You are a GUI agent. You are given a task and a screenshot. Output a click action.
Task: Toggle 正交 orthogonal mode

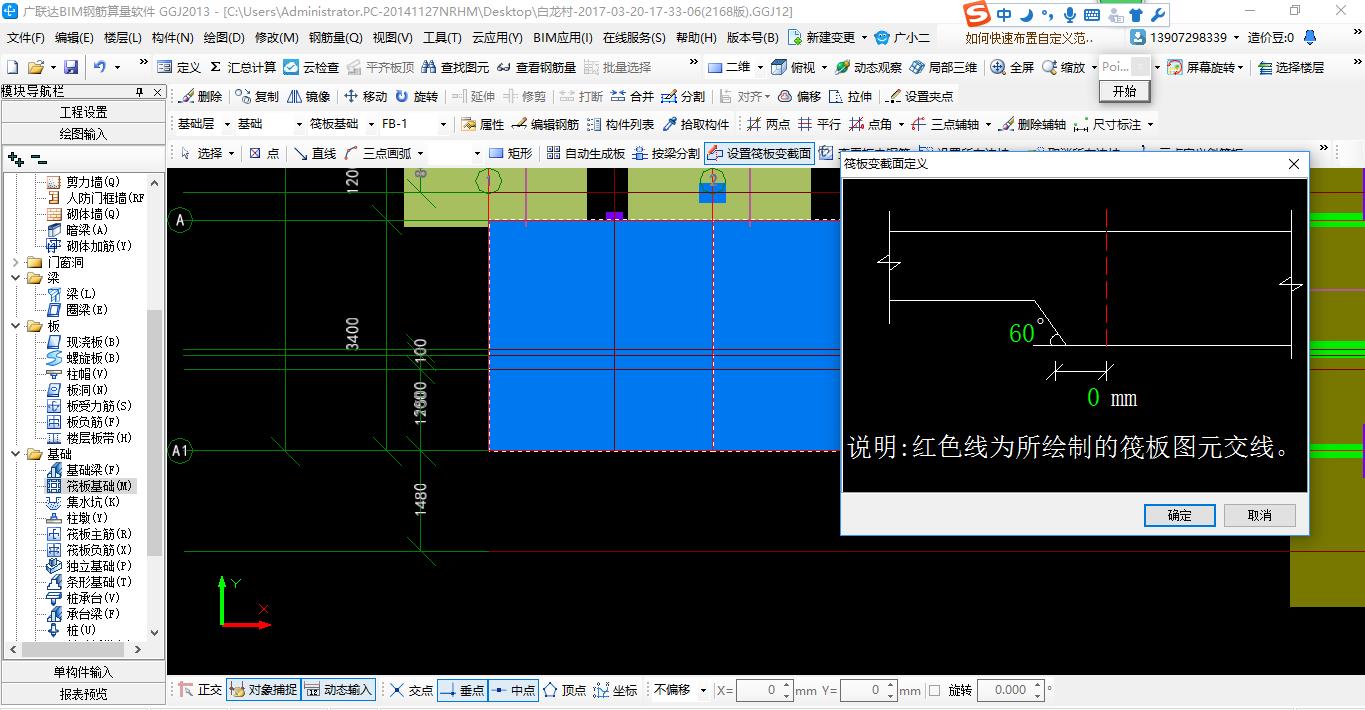click(201, 690)
